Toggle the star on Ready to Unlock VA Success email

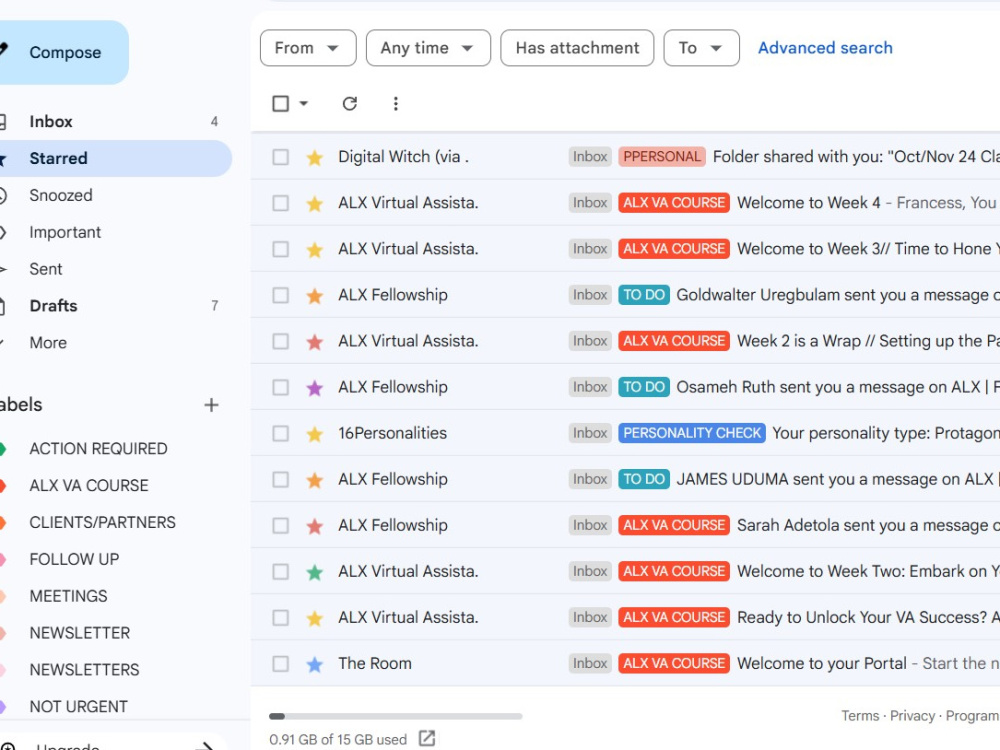pos(314,617)
